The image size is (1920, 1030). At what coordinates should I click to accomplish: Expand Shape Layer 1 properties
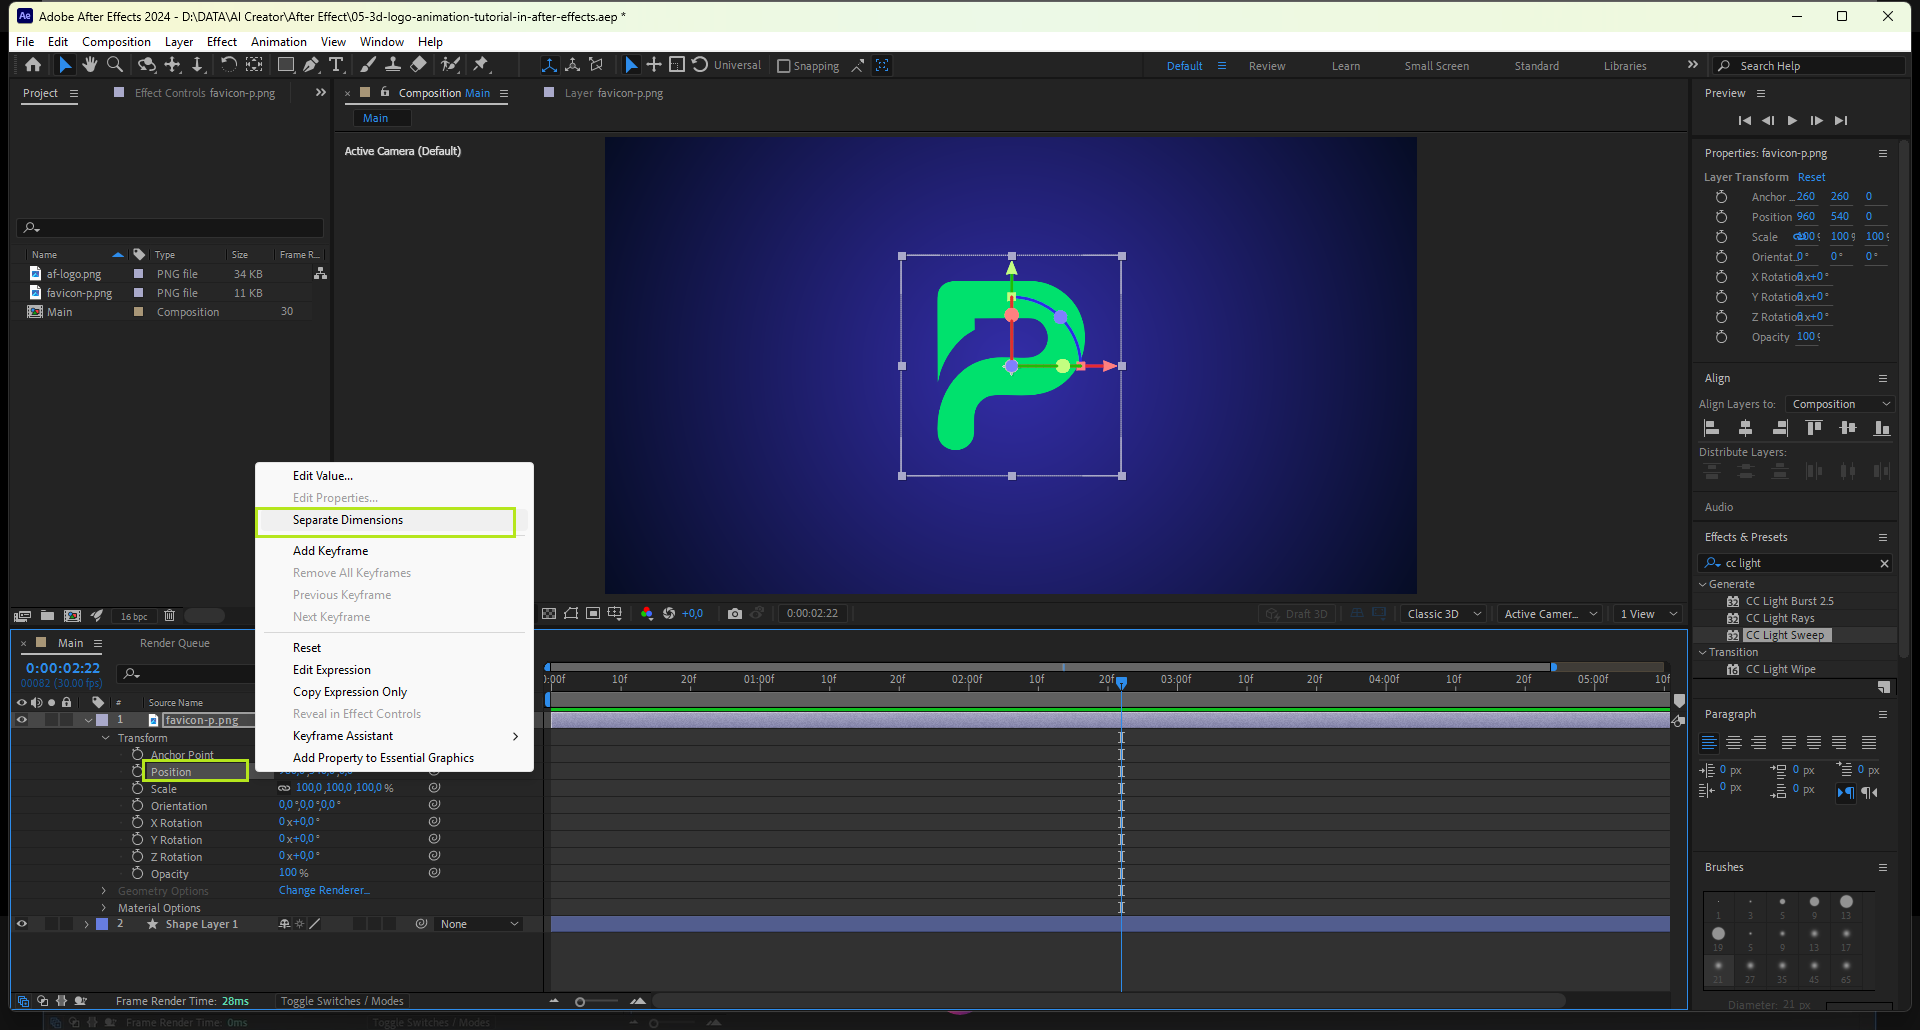(86, 924)
